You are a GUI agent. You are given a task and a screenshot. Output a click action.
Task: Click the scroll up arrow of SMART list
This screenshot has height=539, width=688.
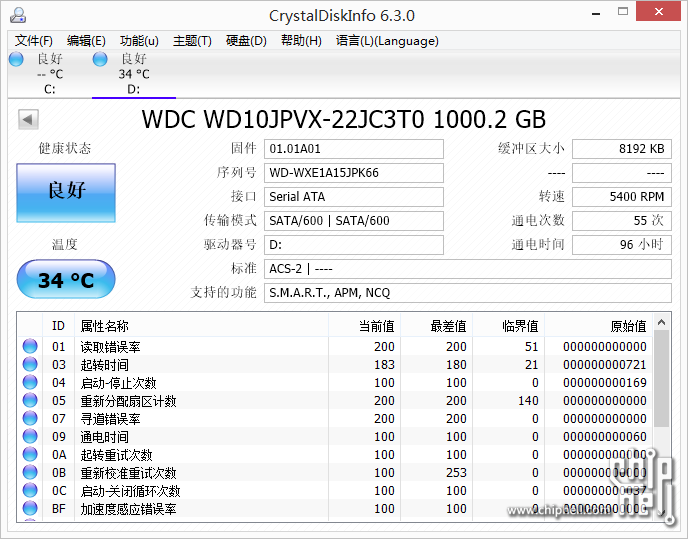click(662, 323)
